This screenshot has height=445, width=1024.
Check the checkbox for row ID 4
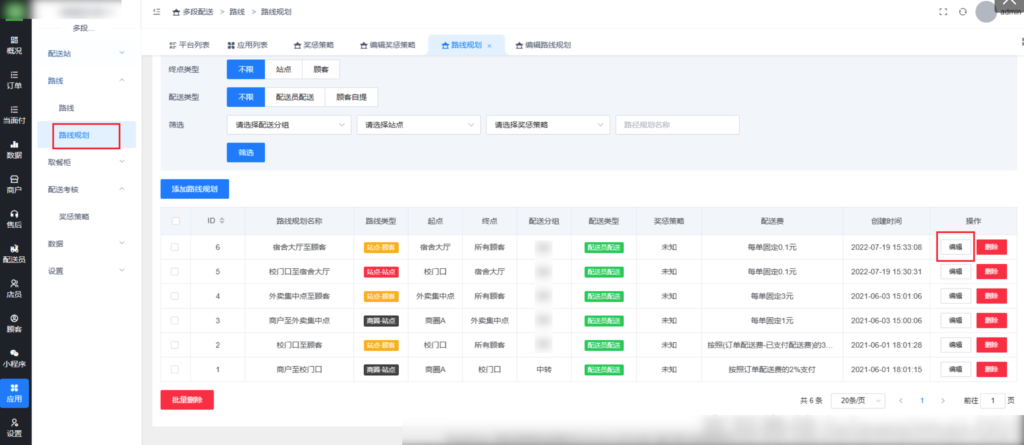[x=175, y=296]
